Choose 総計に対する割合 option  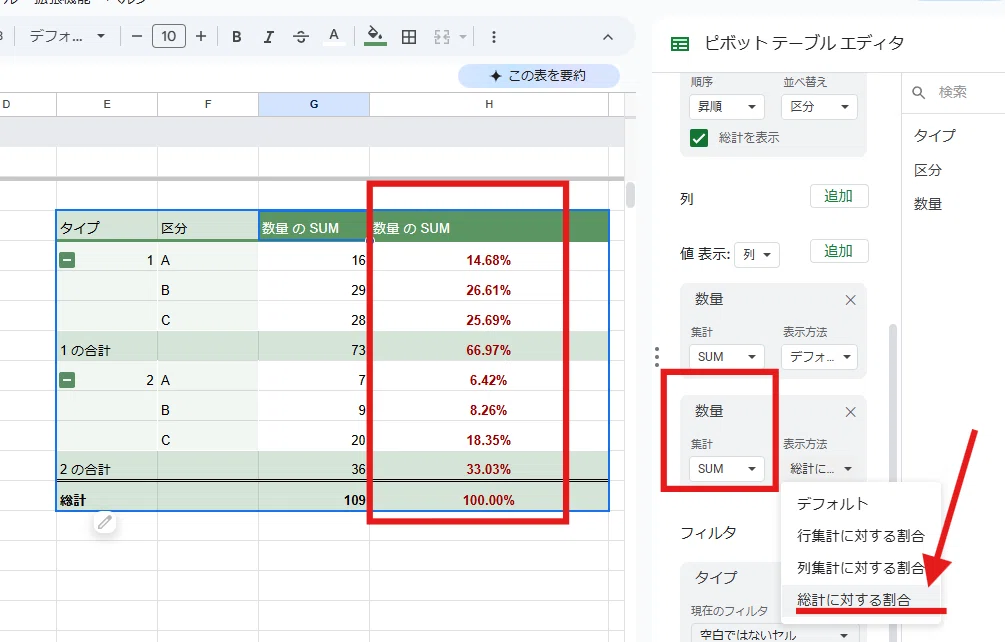pos(861,600)
